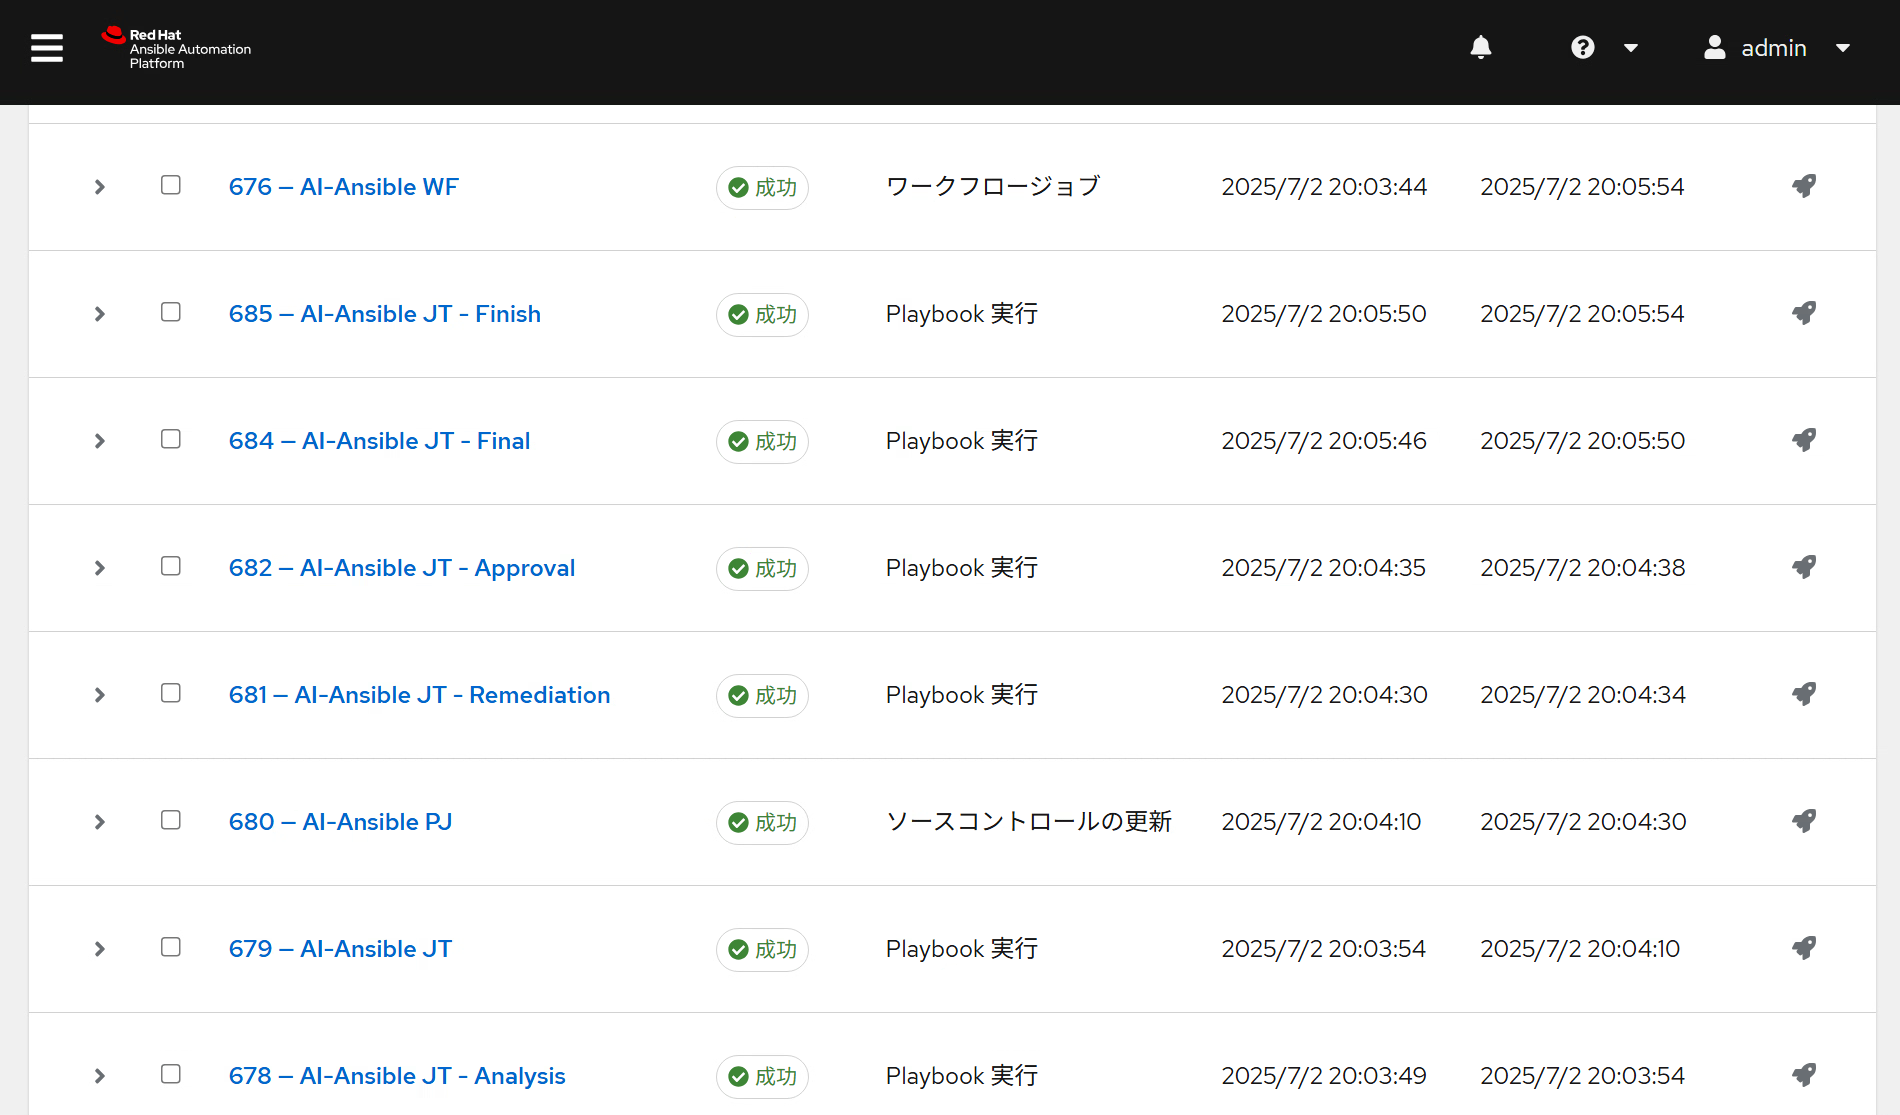This screenshot has width=1900, height=1115.
Task: Select checkbox for job 684 Final
Action: click(171, 439)
